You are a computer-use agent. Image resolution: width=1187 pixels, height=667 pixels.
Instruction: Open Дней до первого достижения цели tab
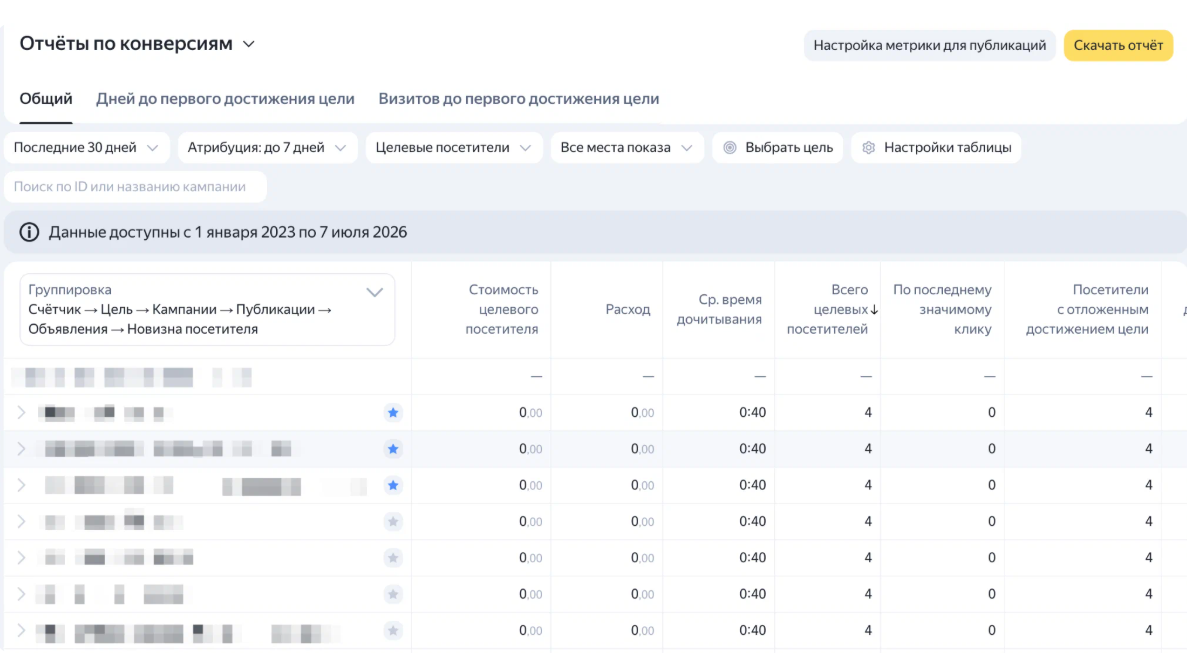tap(225, 98)
